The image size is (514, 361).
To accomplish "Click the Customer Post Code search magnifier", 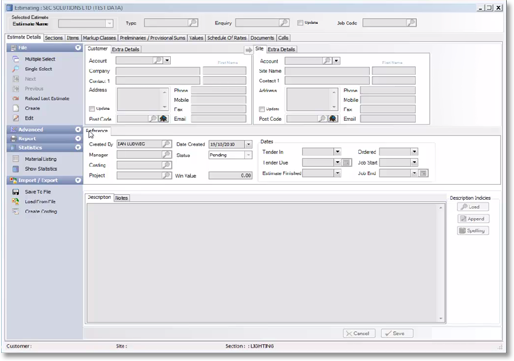I will [x=152, y=118].
